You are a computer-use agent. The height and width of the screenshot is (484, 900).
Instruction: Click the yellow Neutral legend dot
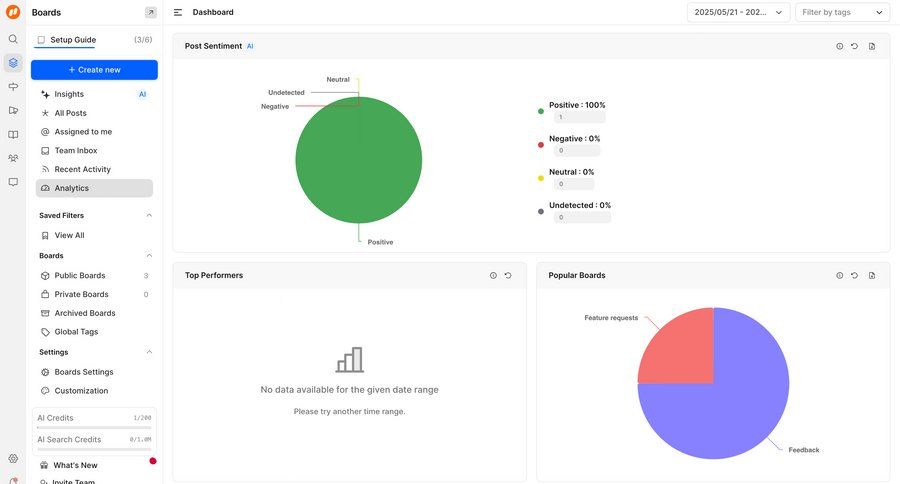(x=541, y=178)
